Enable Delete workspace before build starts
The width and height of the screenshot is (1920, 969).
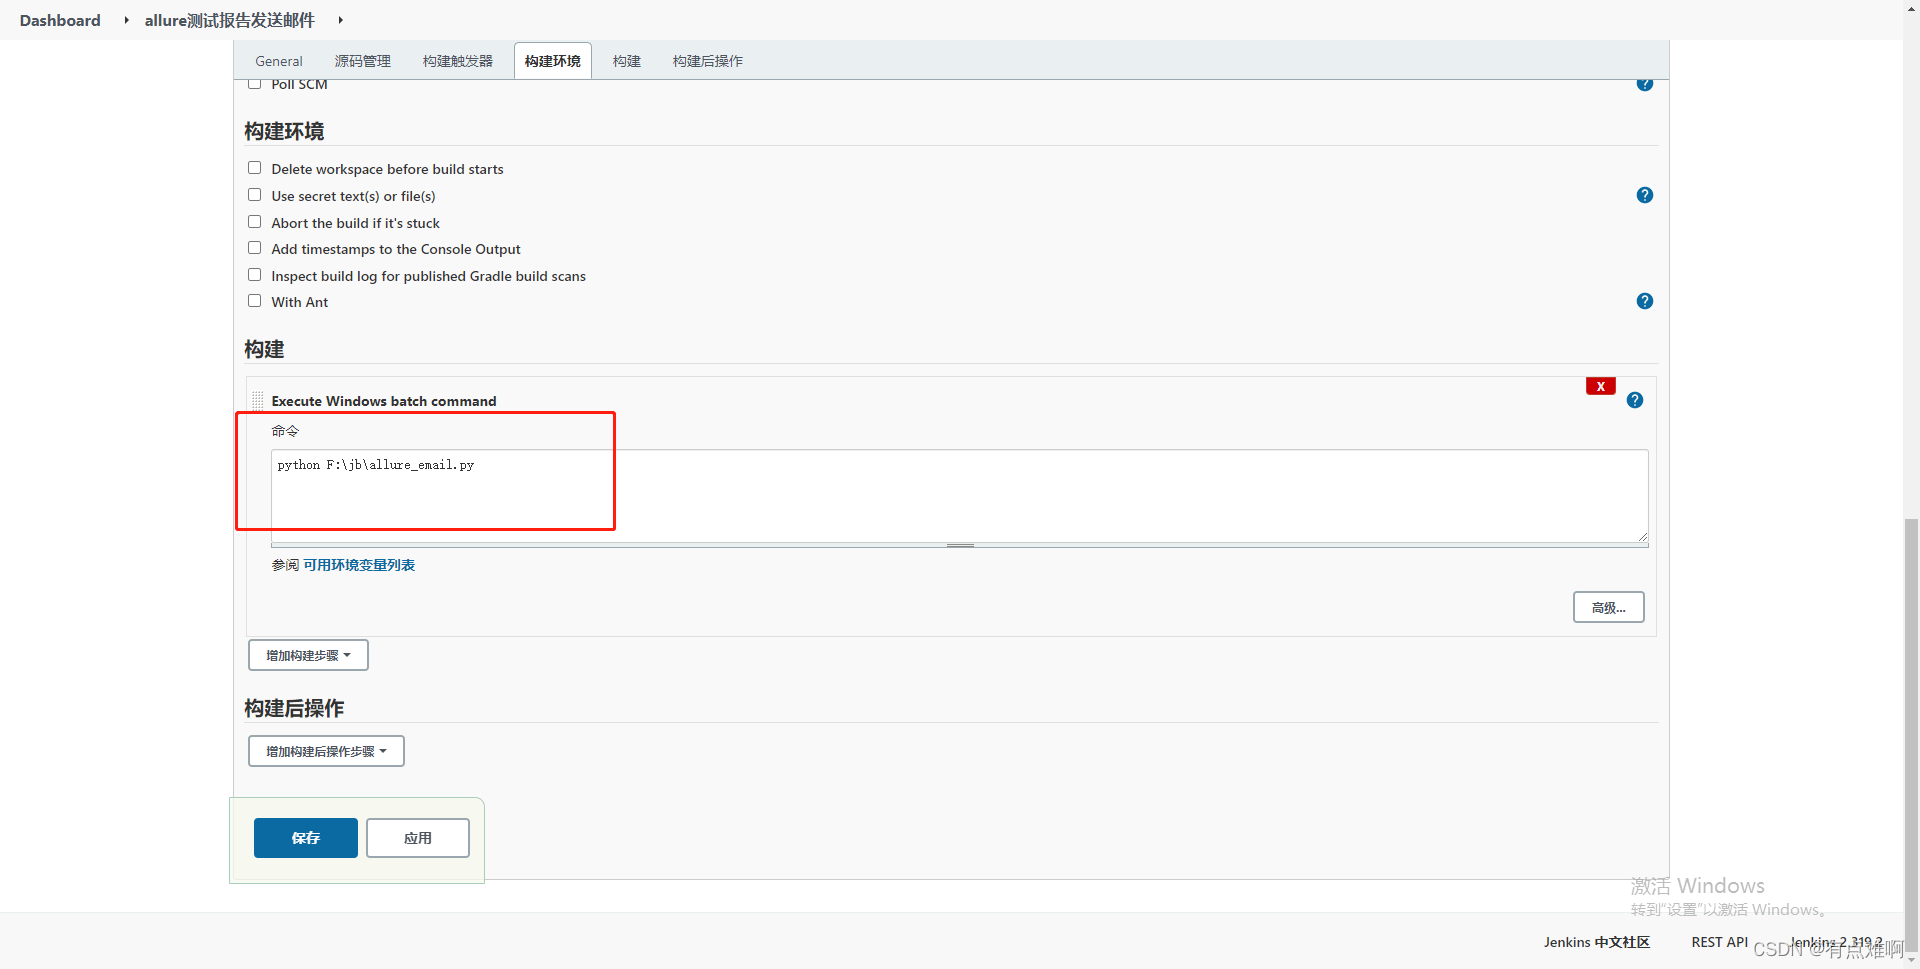254,168
